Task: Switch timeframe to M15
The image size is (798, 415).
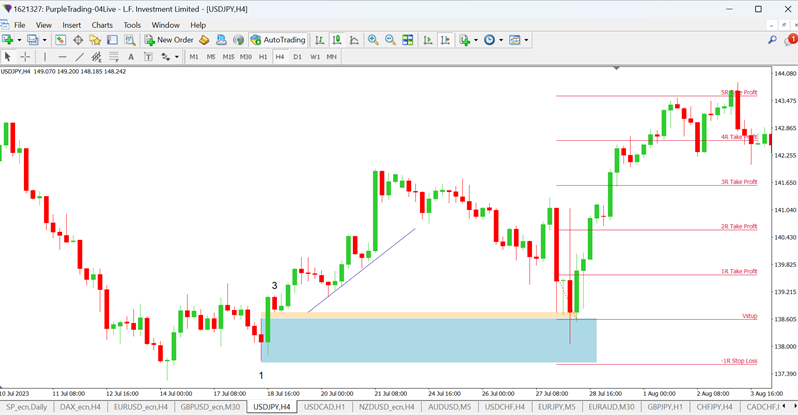Action: [229, 57]
